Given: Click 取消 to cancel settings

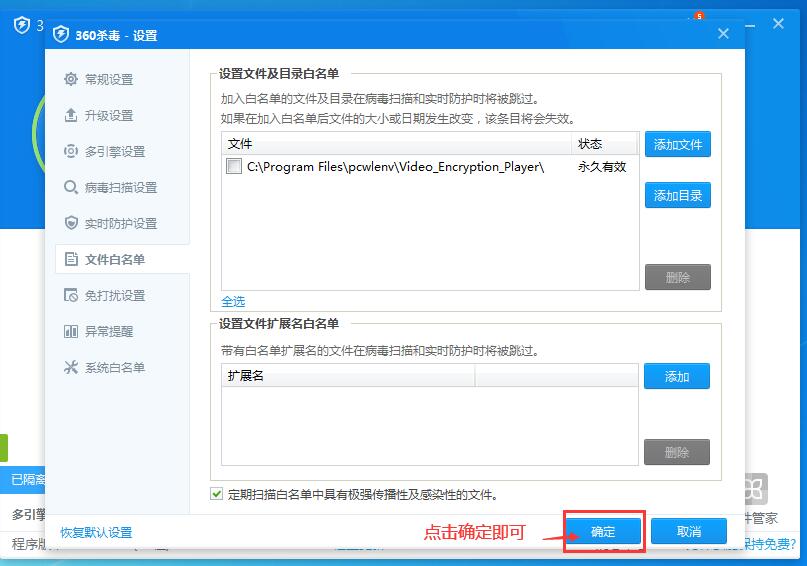Looking at the screenshot, I should (689, 531).
